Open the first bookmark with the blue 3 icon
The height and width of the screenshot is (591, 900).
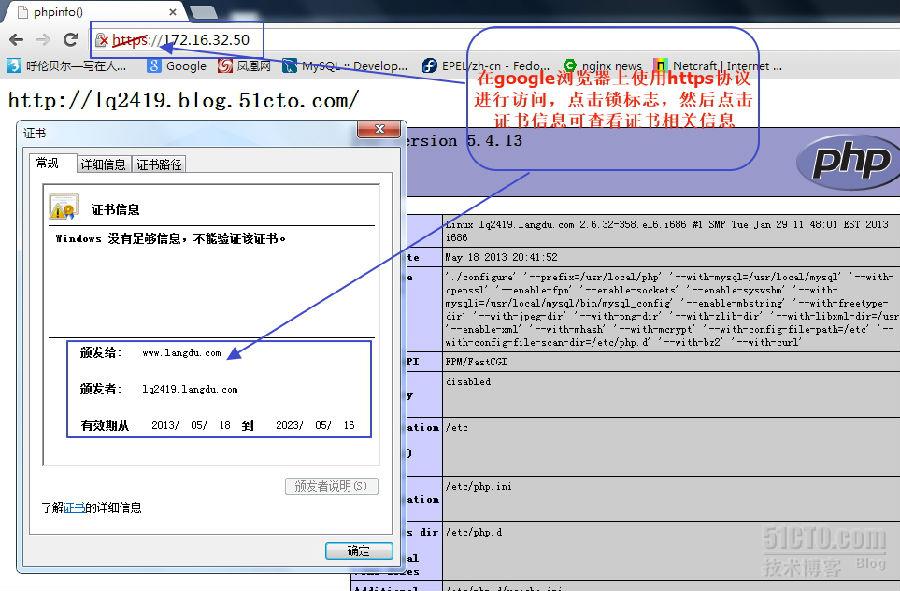click(67, 66)
